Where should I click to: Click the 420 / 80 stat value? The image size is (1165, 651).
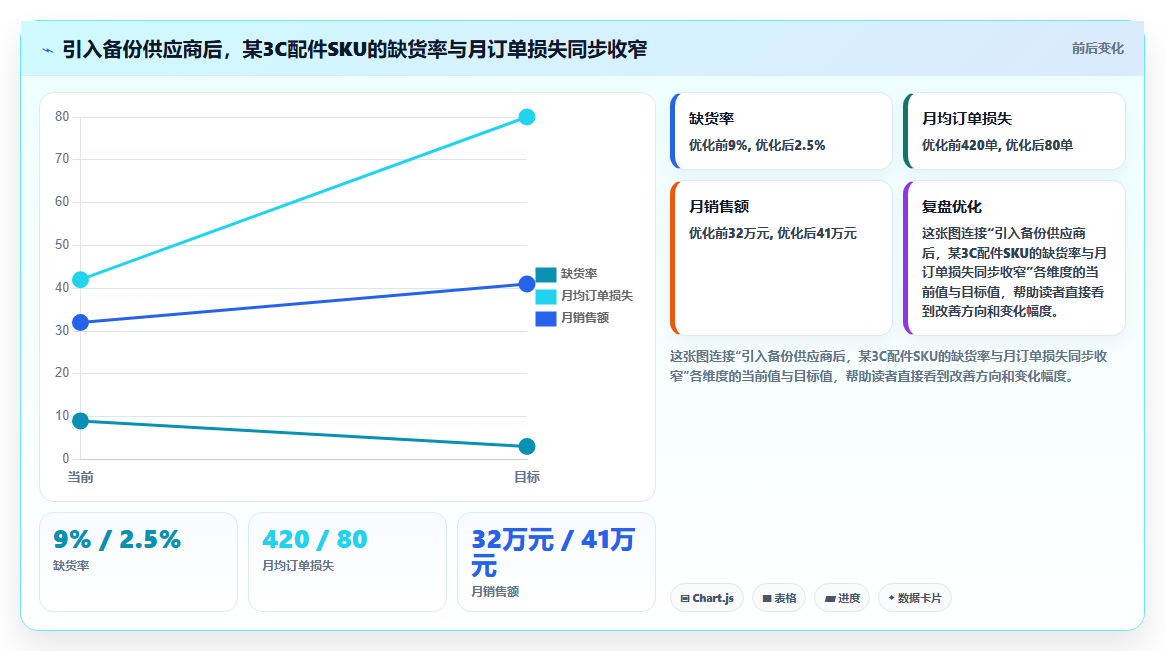tap(314, 540)
